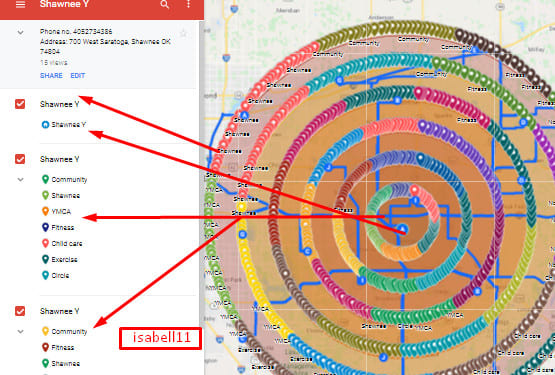Click the yellow Community pin icon
This screenshot has height=375, width=555.
click(x=45, y=331)
